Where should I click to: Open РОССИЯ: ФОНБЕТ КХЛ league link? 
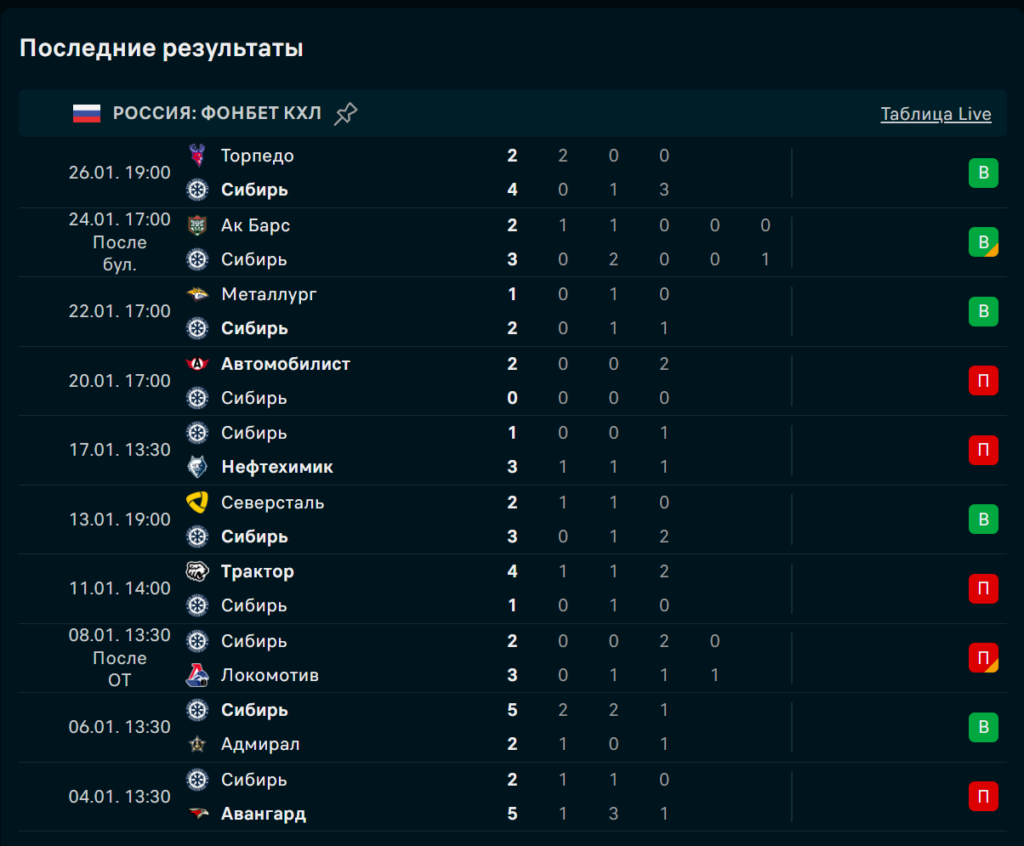point(217,113)
